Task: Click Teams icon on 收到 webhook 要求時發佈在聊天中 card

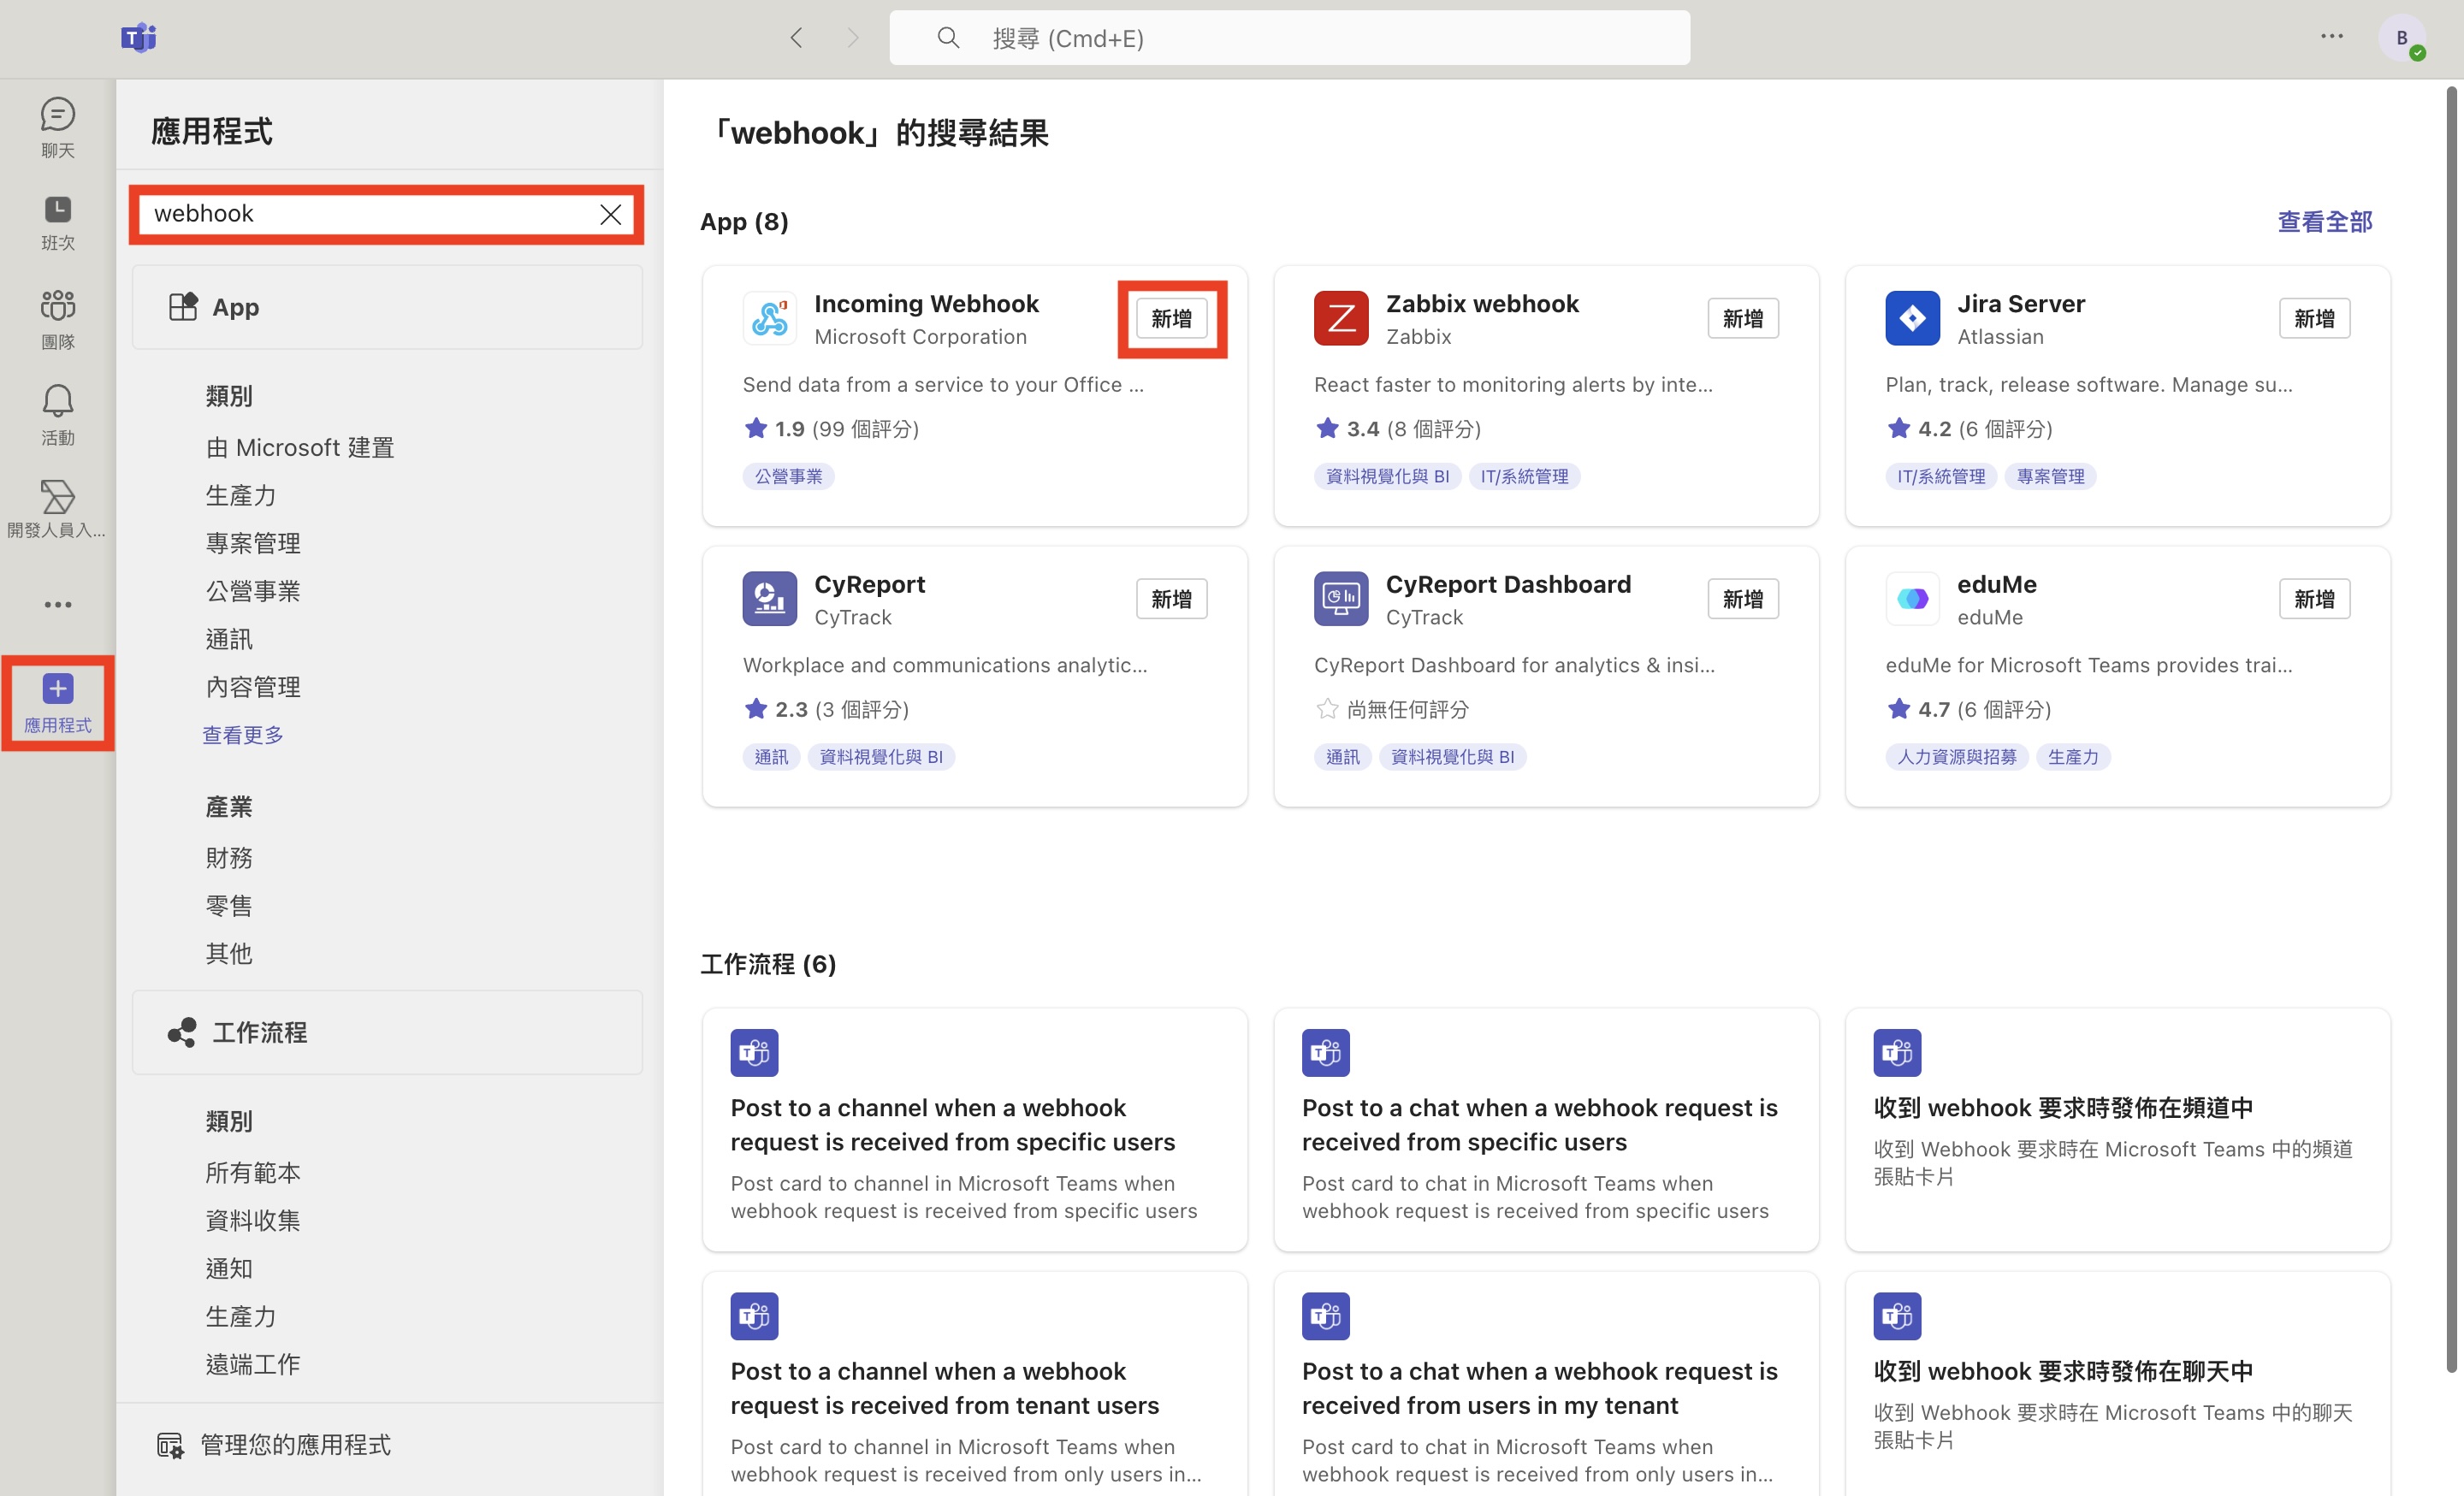Action: [1897, 1316]
